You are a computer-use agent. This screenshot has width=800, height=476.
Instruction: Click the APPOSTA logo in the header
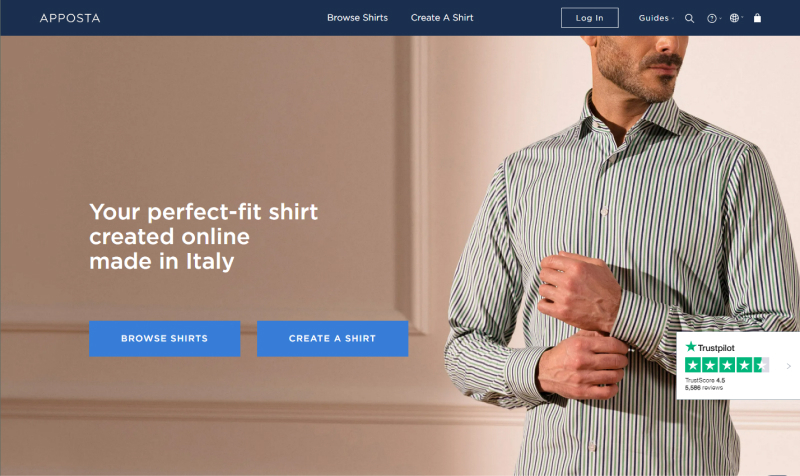coord(70,18)
